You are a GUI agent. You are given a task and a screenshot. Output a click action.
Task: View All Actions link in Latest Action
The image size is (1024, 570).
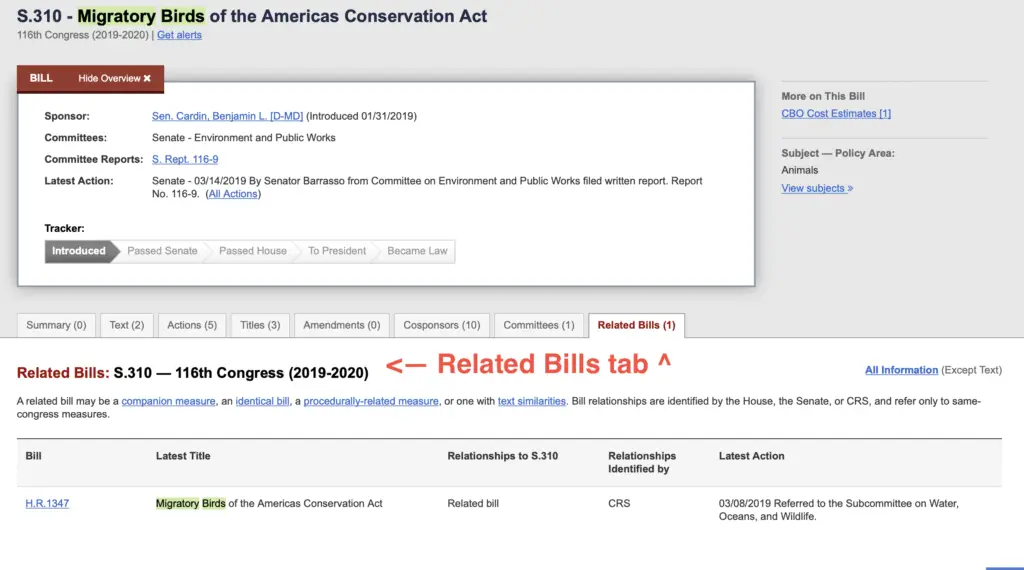tap(232, 194)
